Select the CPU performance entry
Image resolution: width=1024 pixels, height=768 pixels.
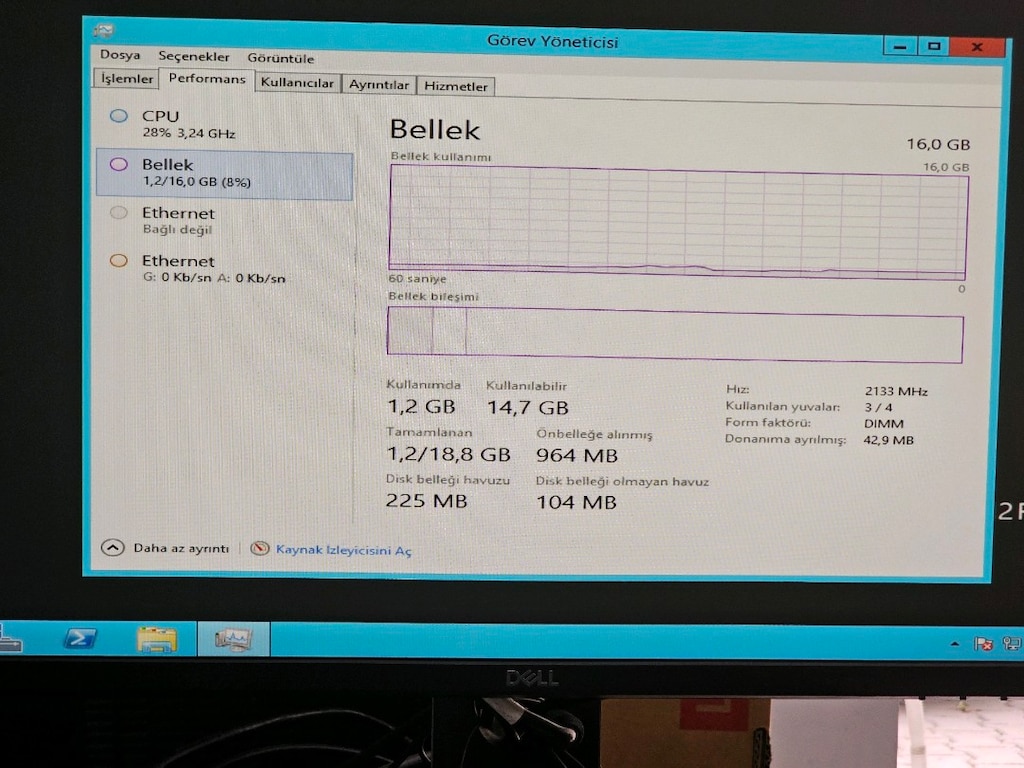click(224, 124)
